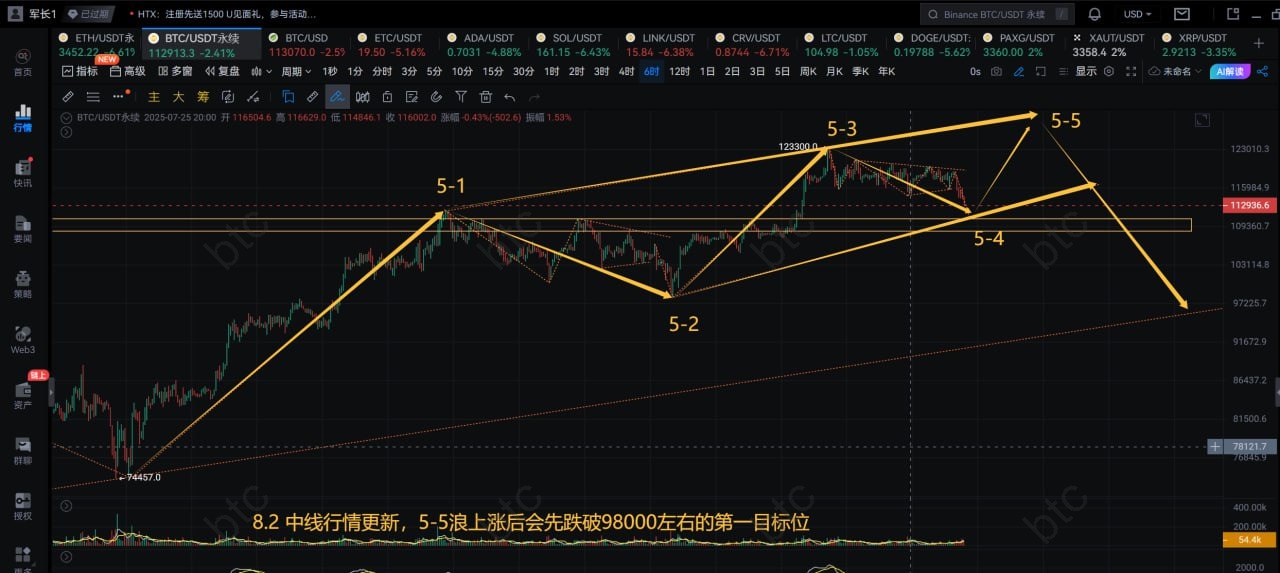The image size is (1280, 573).
Task: Switch to the DOGE/USDT tab
Action: coord(933,44)
